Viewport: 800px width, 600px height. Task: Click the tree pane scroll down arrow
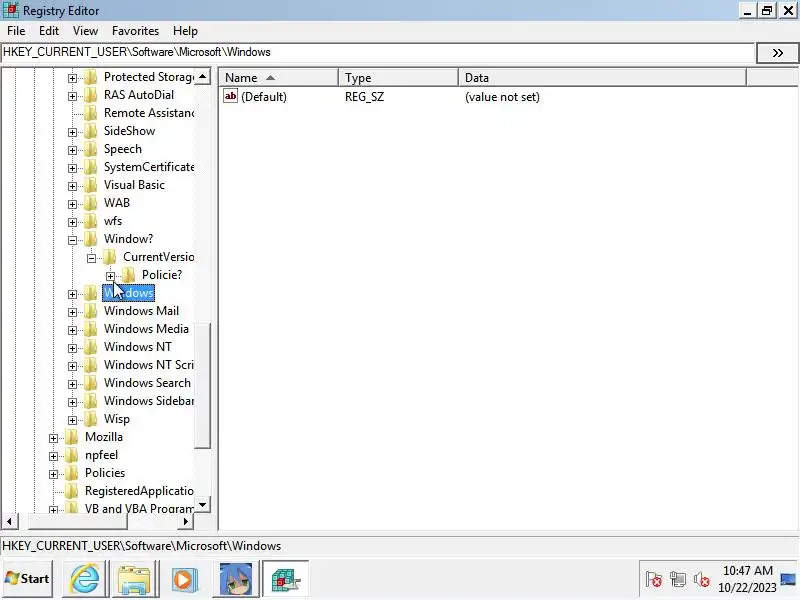click(203, 505)
